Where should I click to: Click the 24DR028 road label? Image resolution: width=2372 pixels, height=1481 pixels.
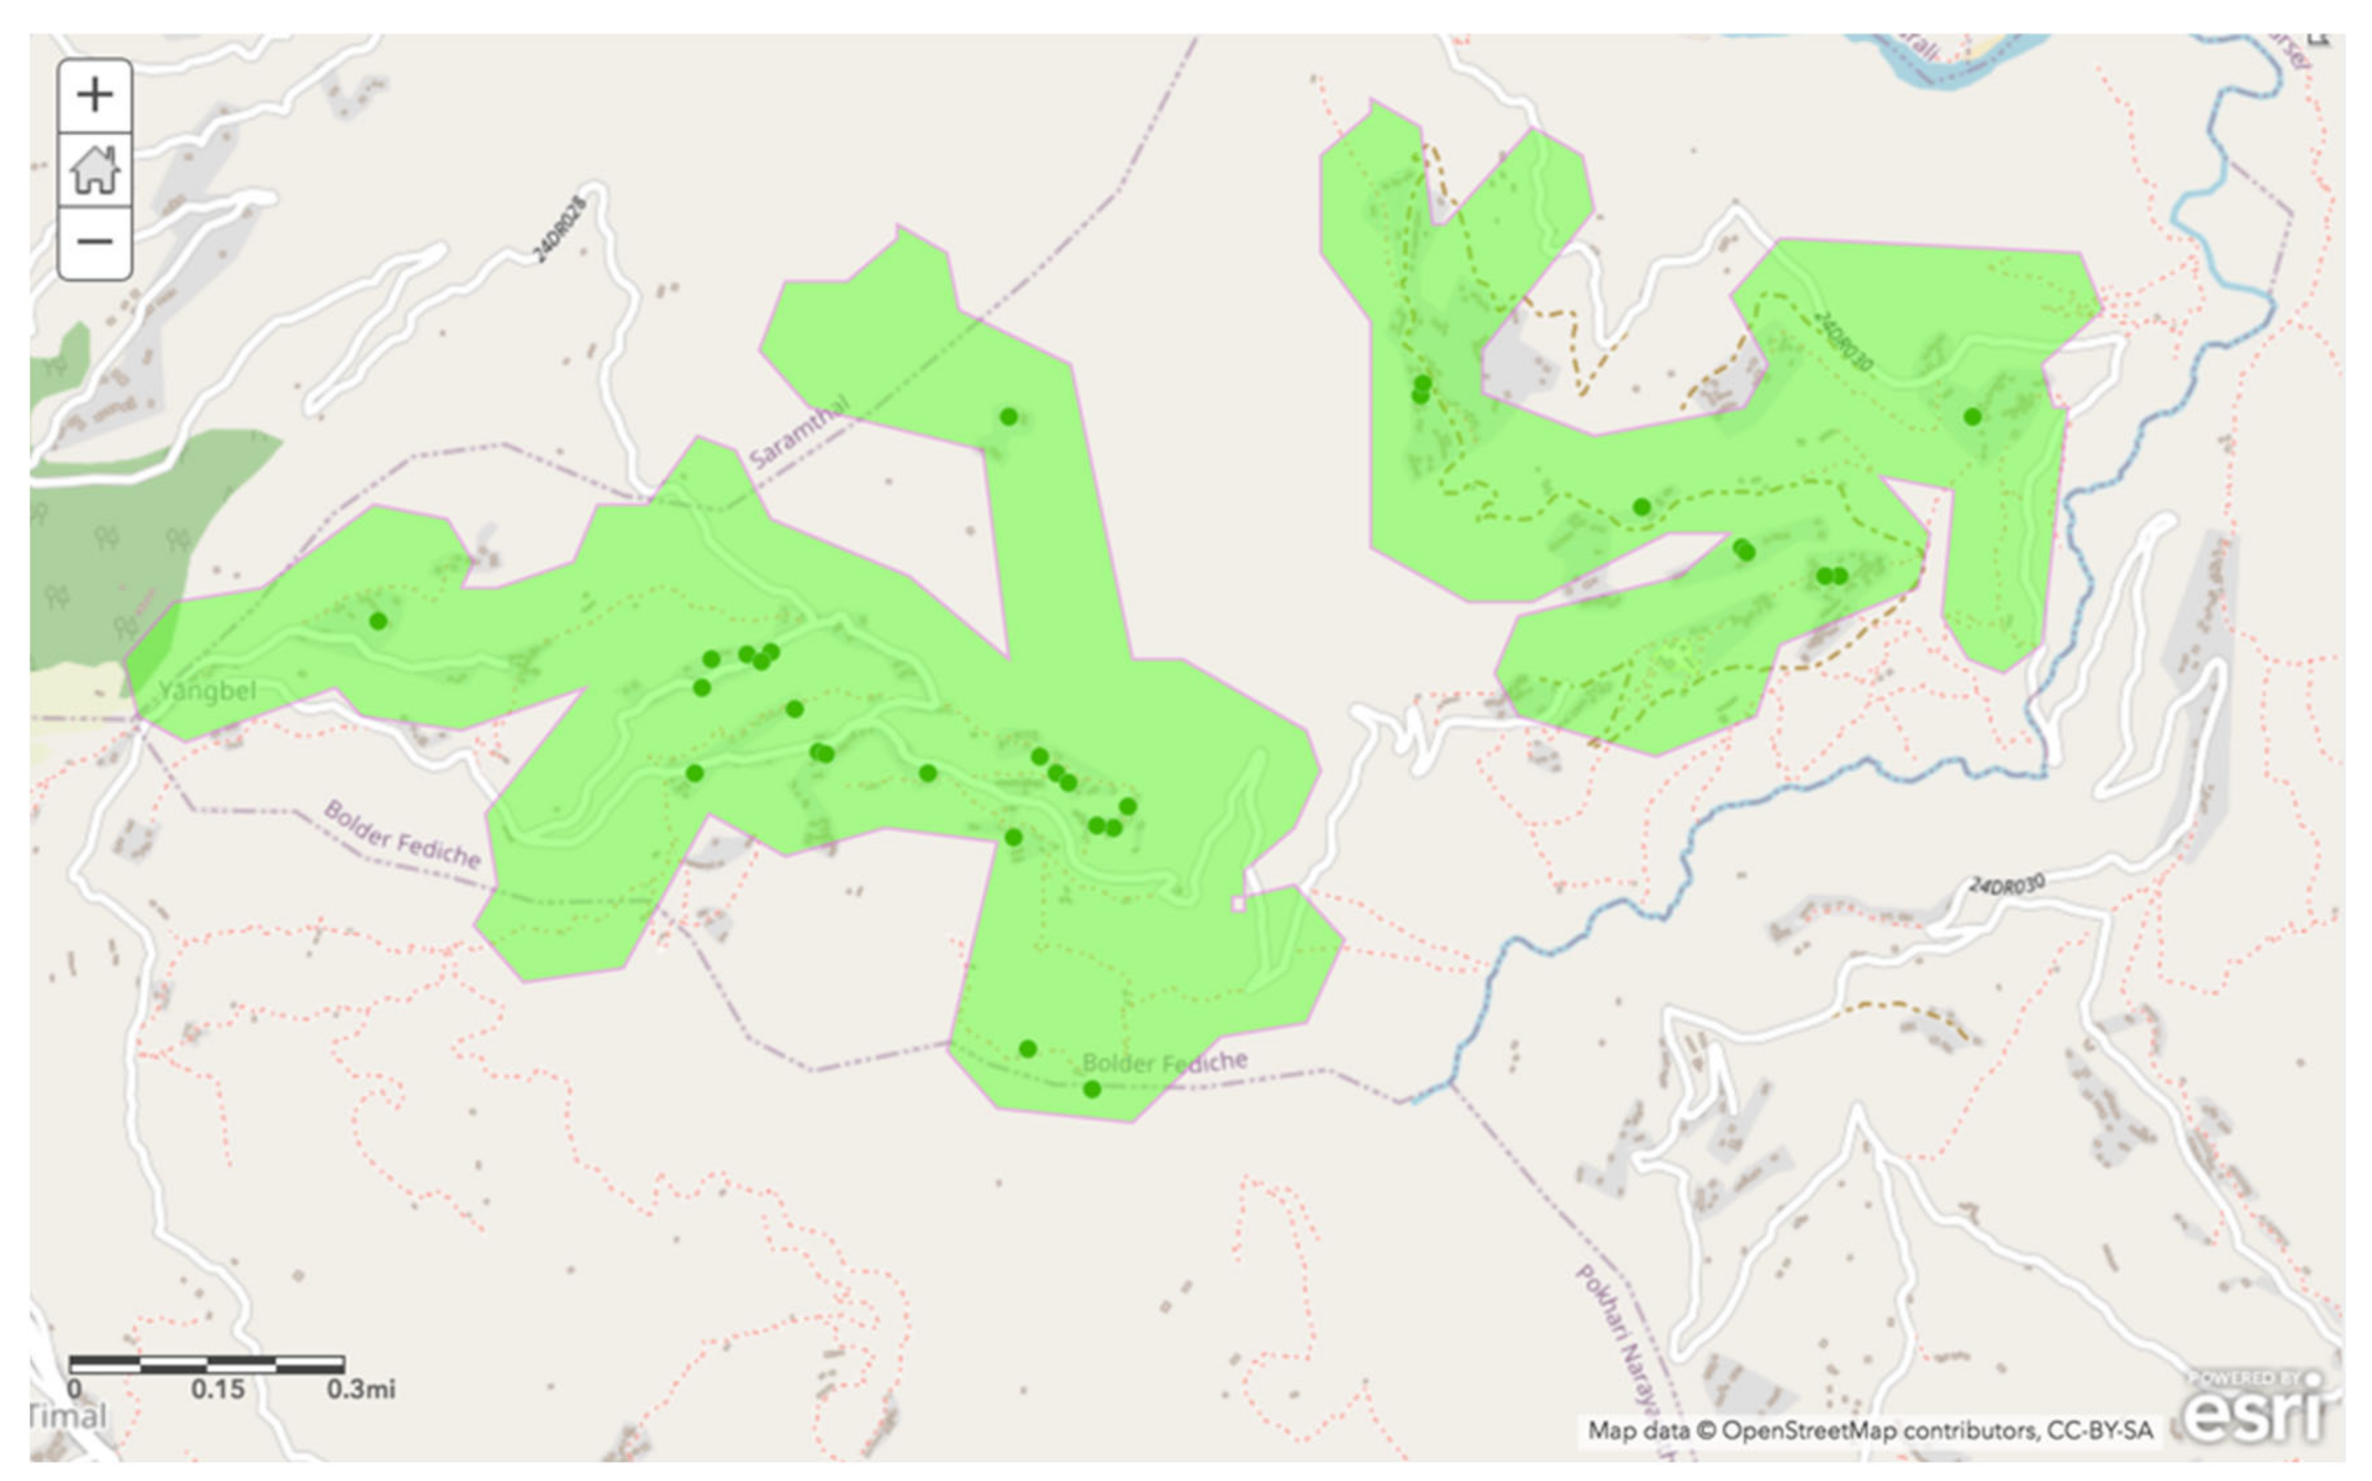coord(559,229)
